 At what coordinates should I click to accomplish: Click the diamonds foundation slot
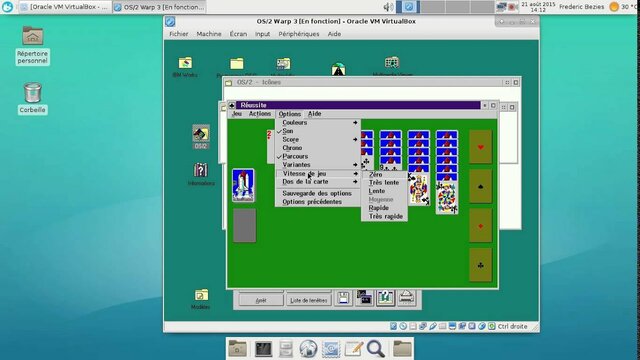(x=480, y=226)
